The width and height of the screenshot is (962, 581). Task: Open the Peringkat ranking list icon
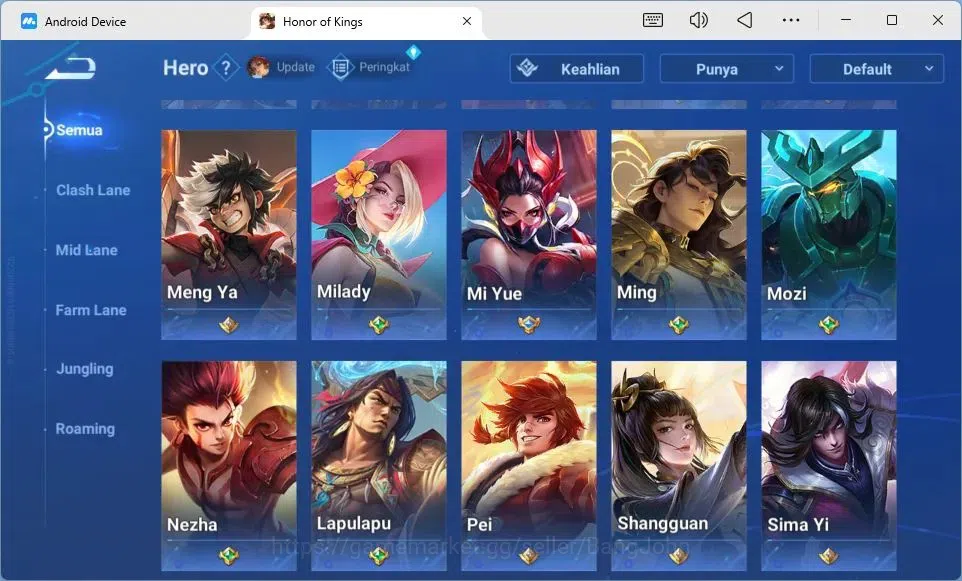(x=341, y=67)
